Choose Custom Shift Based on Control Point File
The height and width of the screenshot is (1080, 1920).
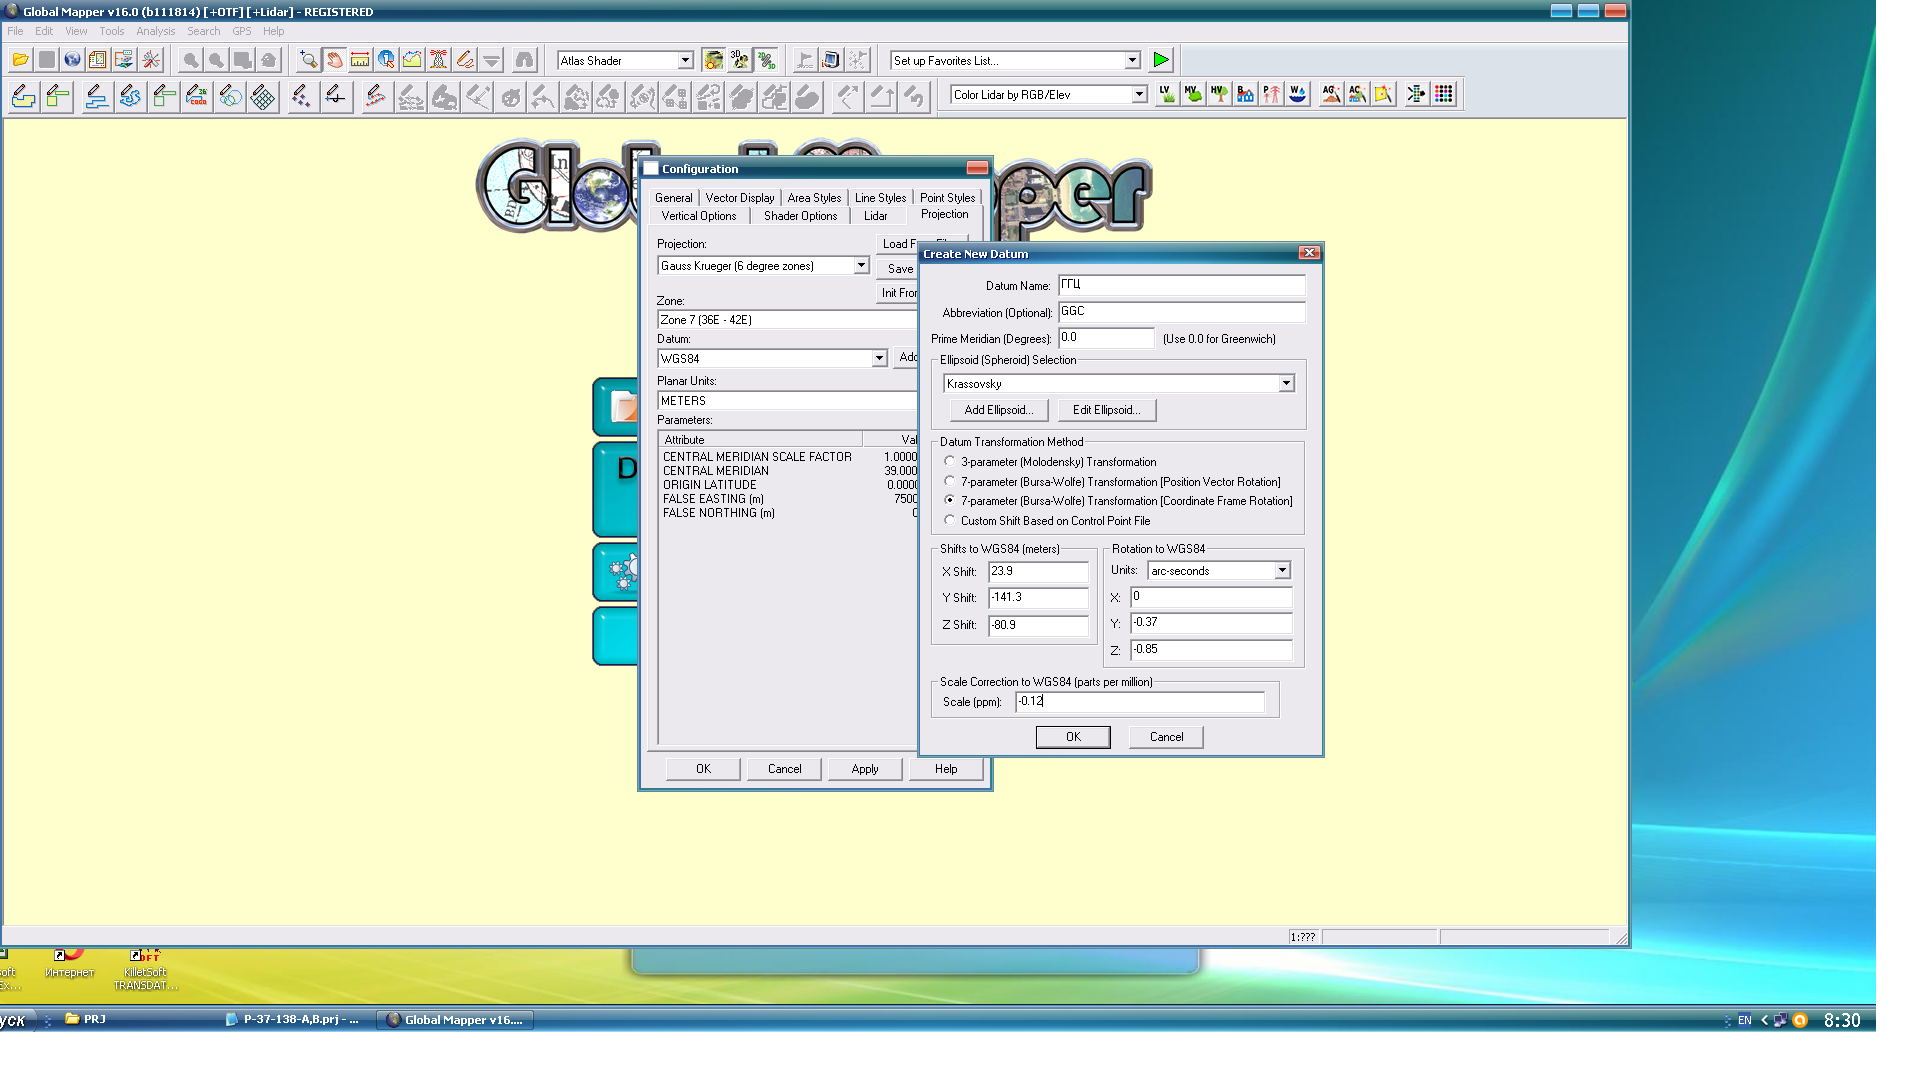949,520
